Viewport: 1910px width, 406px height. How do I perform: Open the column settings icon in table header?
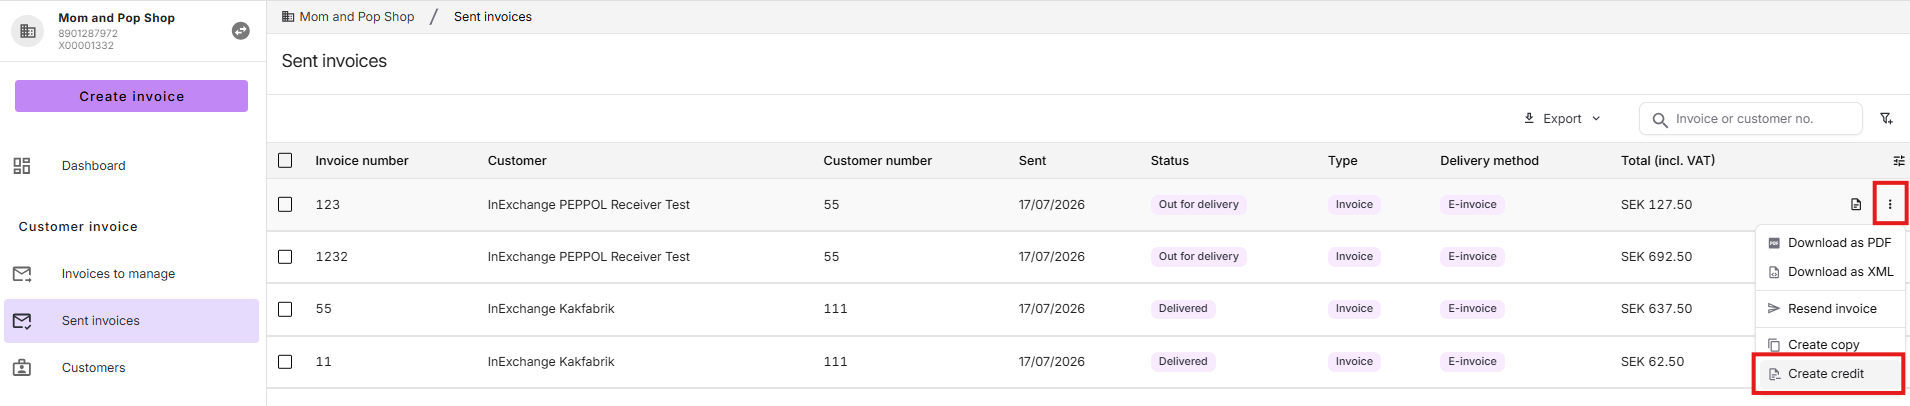(x=1899, y=161)
